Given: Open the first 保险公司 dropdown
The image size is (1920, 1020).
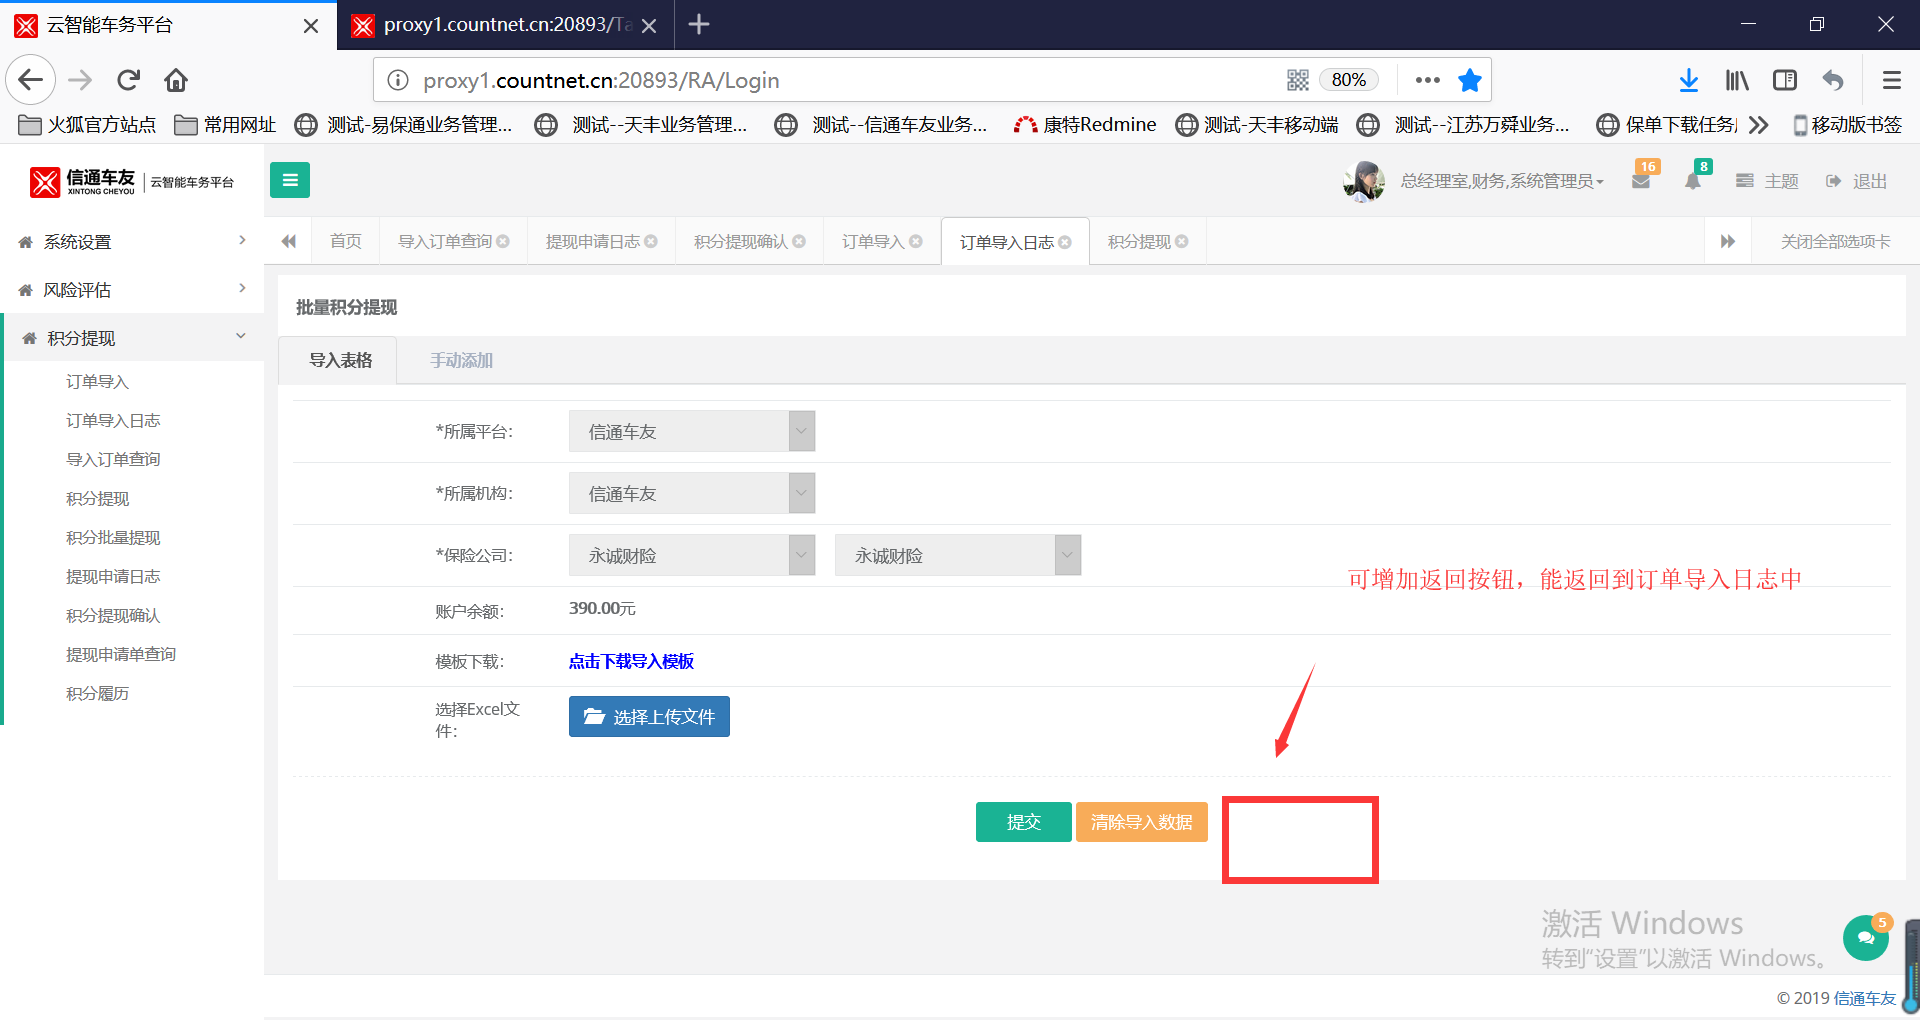Looking at the screenshot, I should click(692, 555).
